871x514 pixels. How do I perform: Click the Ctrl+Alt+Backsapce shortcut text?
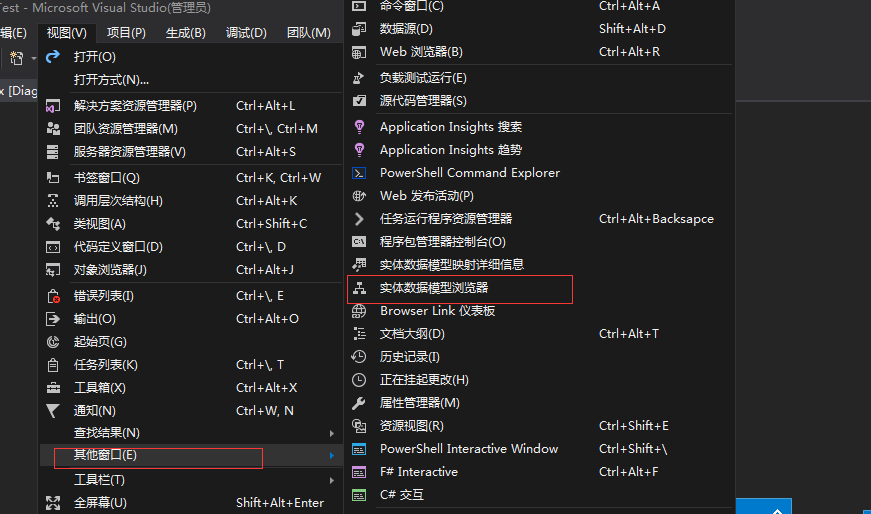[x=656, y=219]
